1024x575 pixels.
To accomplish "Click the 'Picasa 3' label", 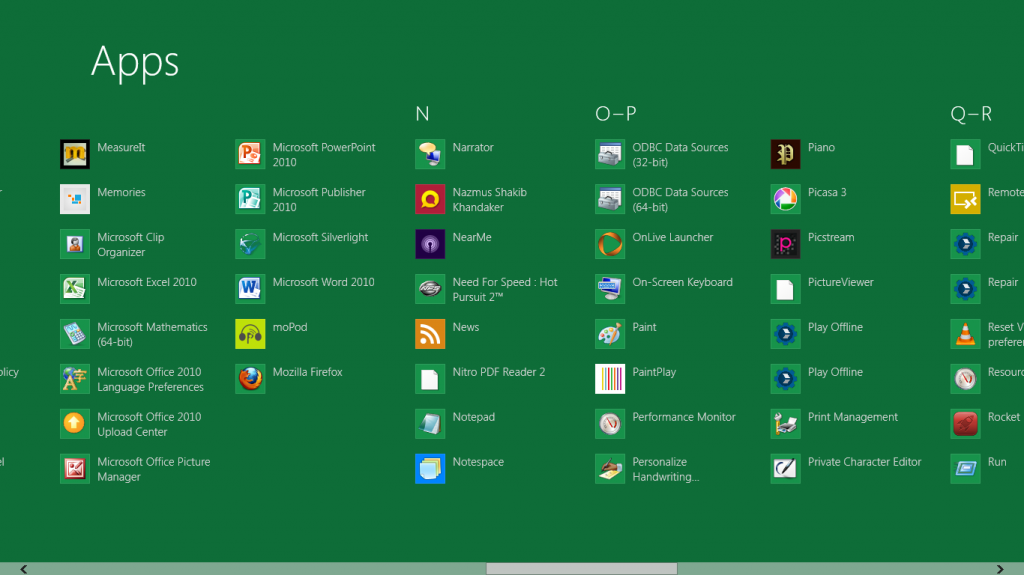I will [x=827, y=192].
